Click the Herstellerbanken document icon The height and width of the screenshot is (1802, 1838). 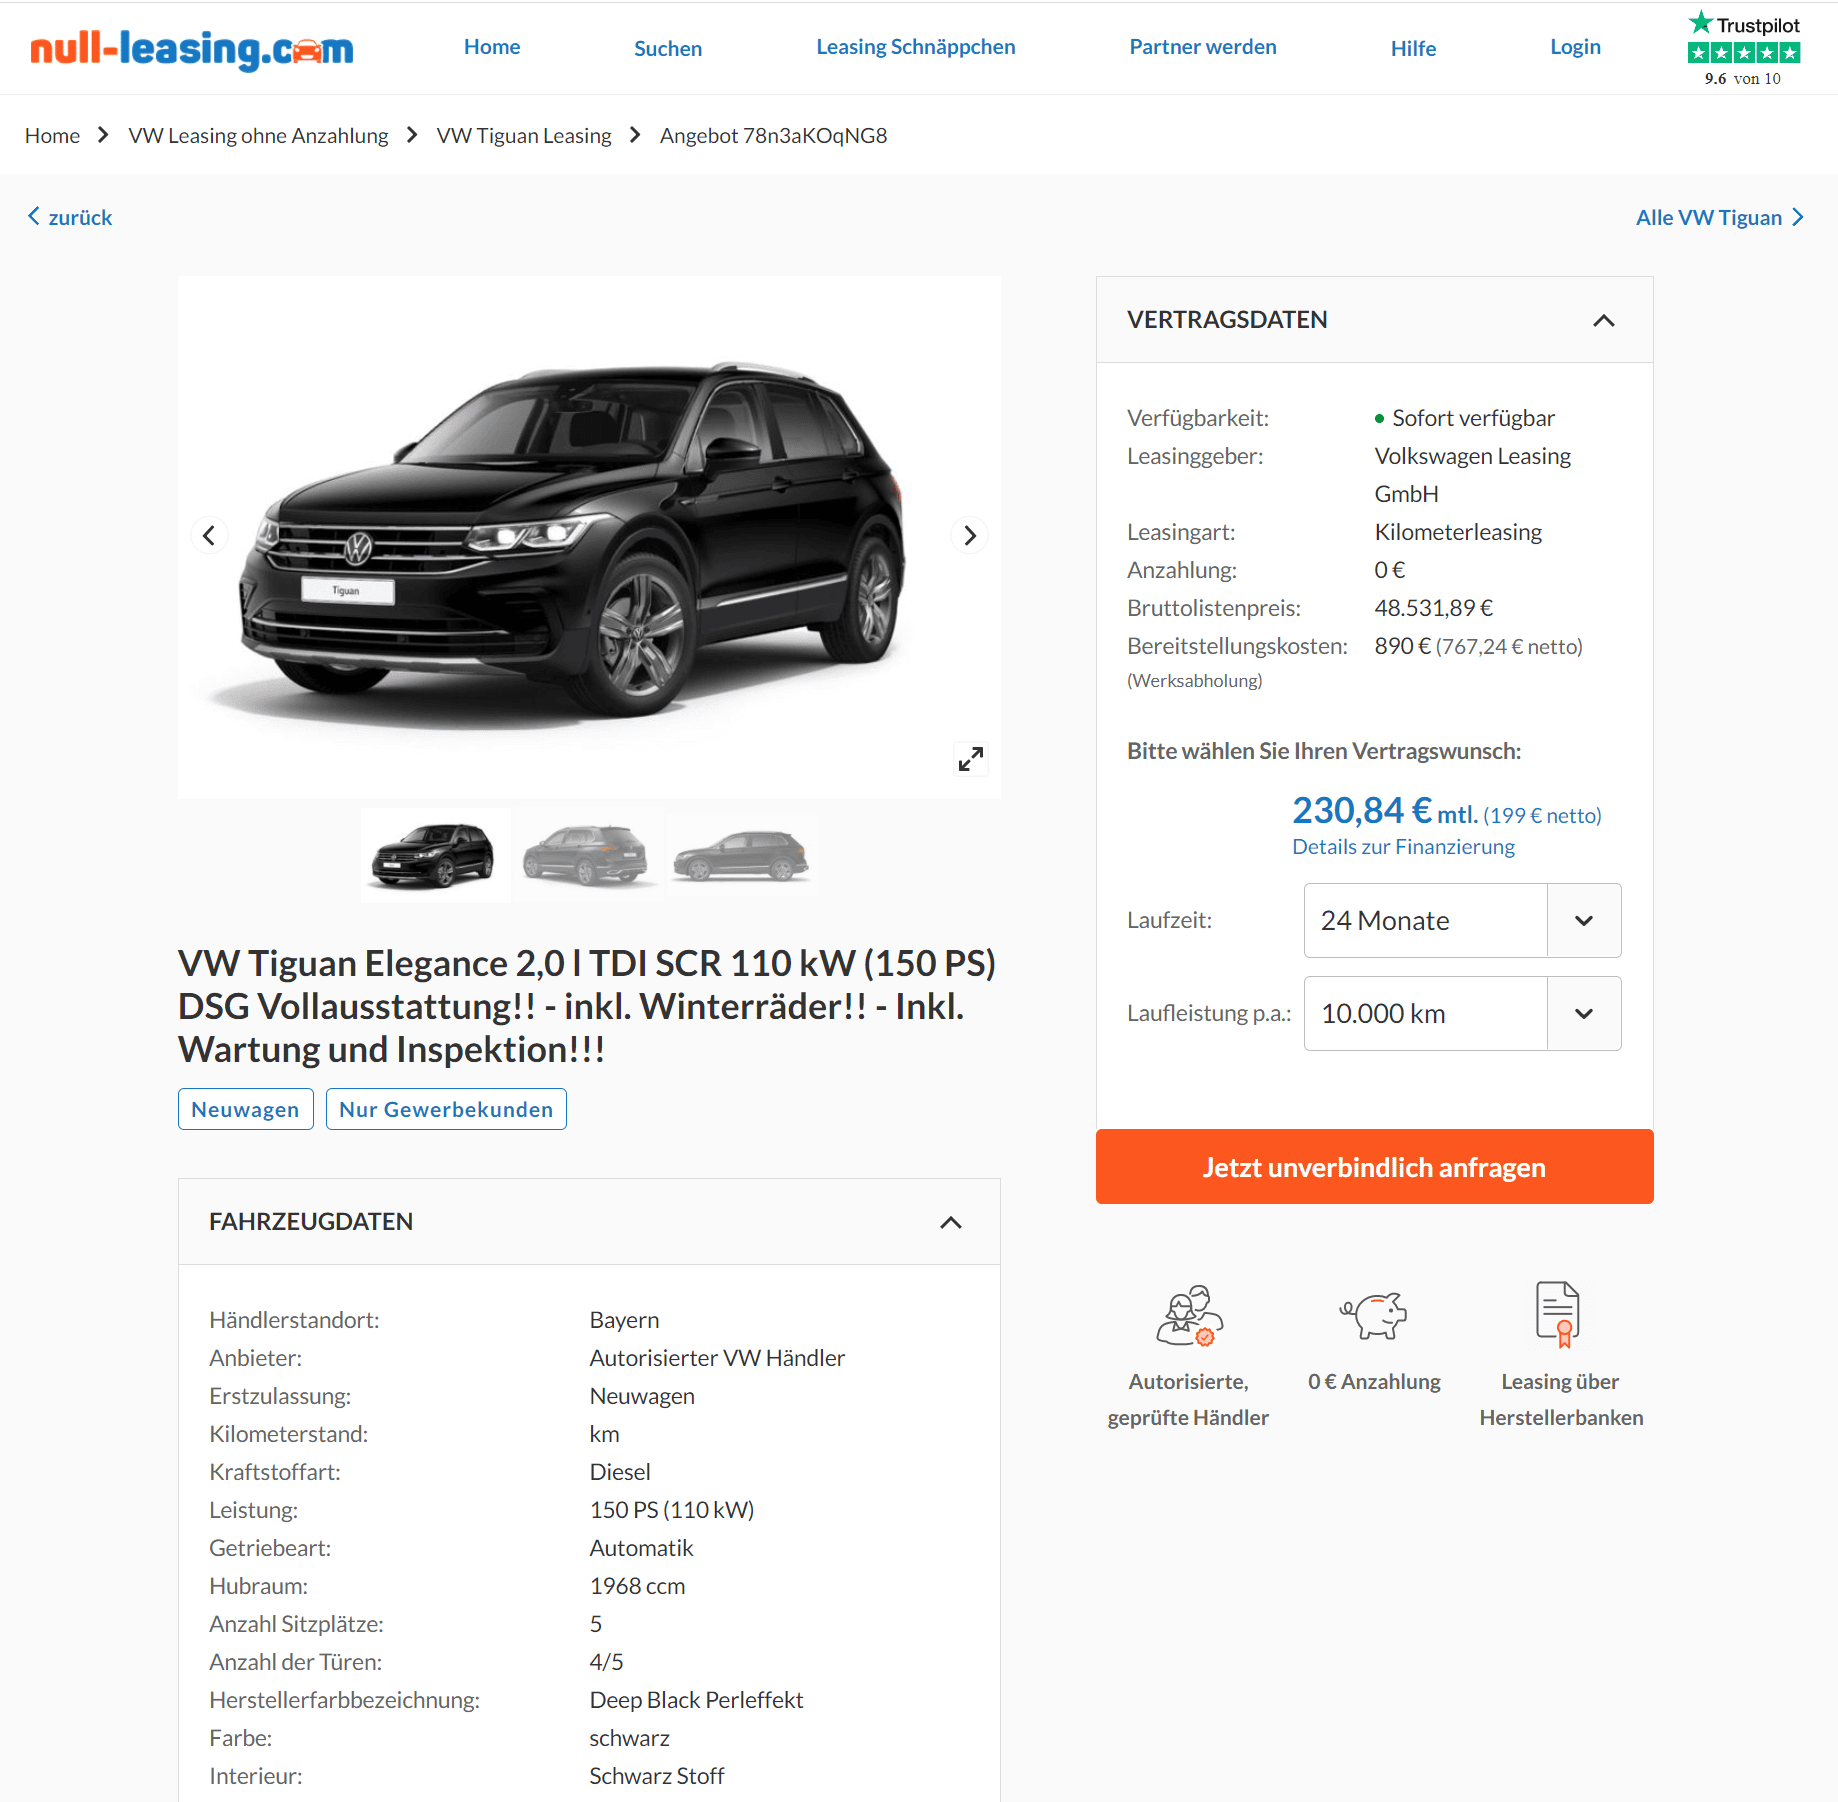pos(1558,1314)
